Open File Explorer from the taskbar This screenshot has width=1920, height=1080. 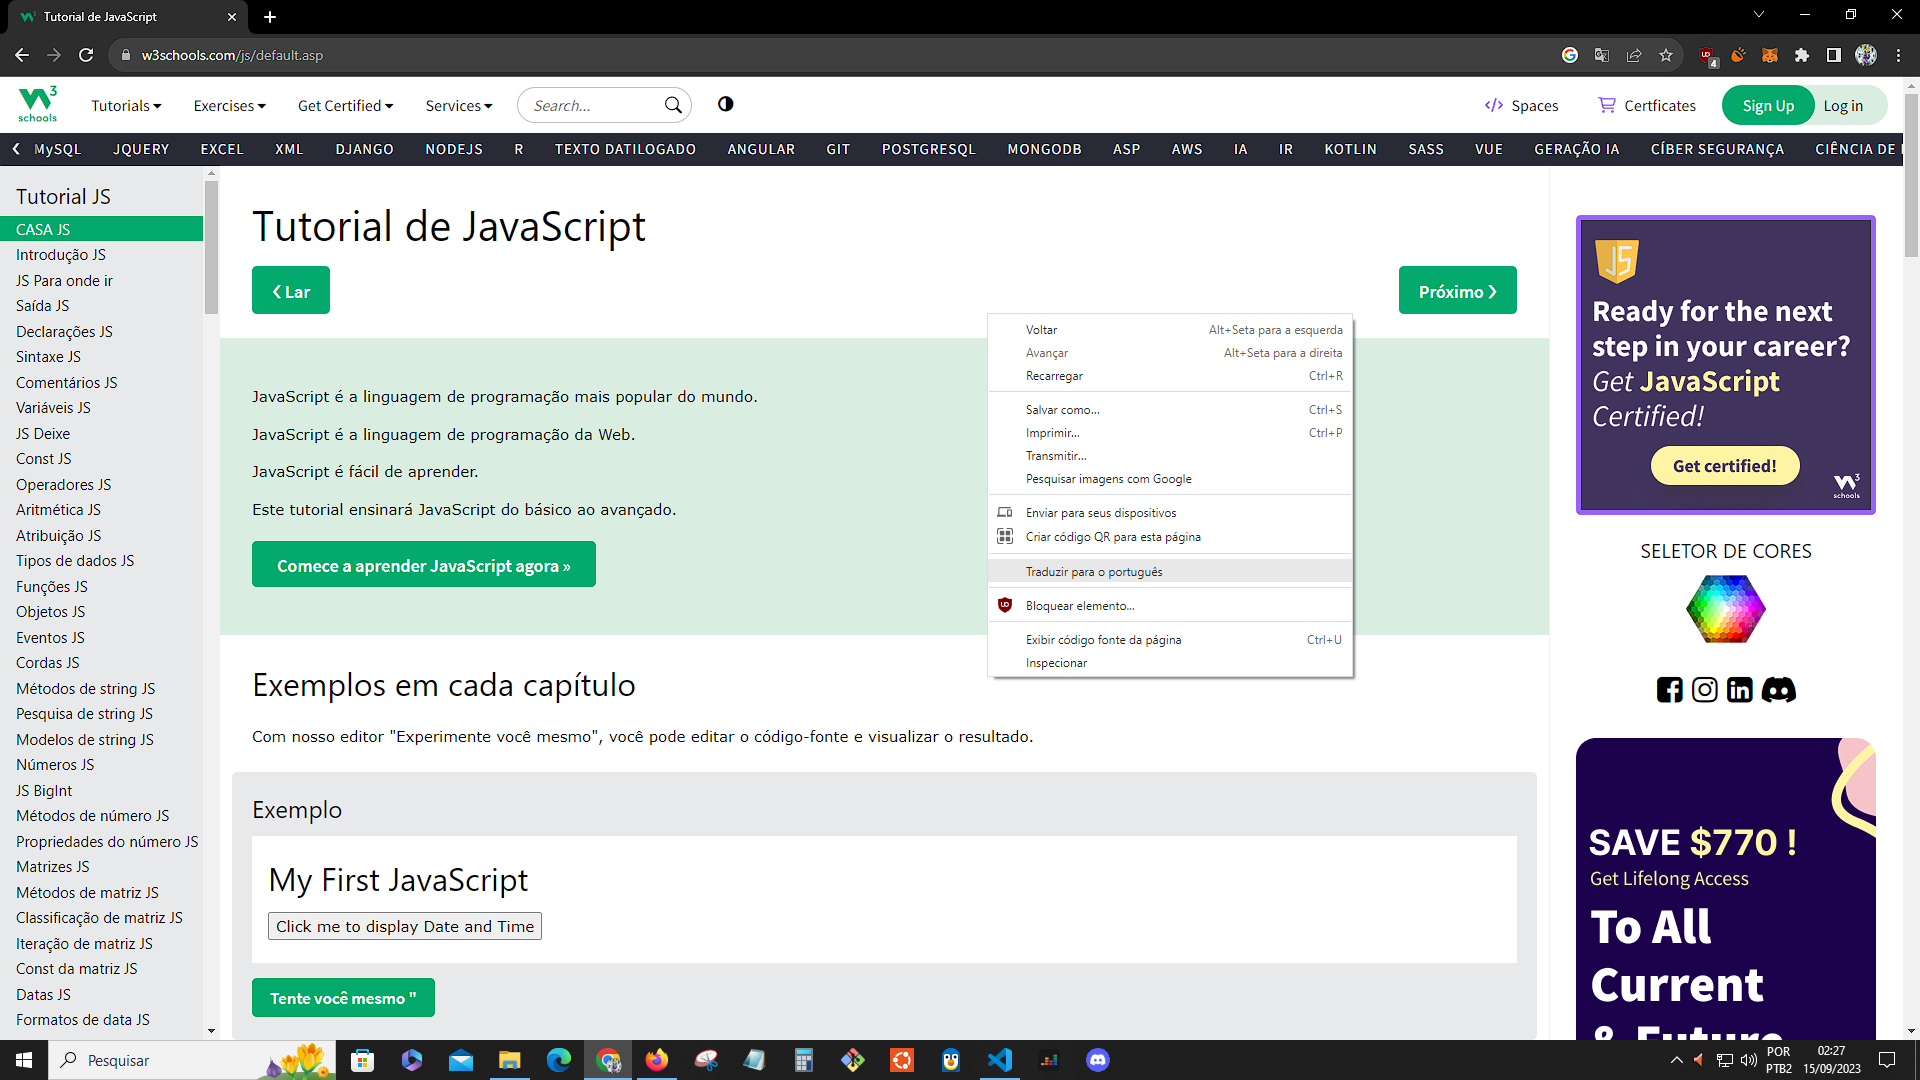click(510, 1060)
